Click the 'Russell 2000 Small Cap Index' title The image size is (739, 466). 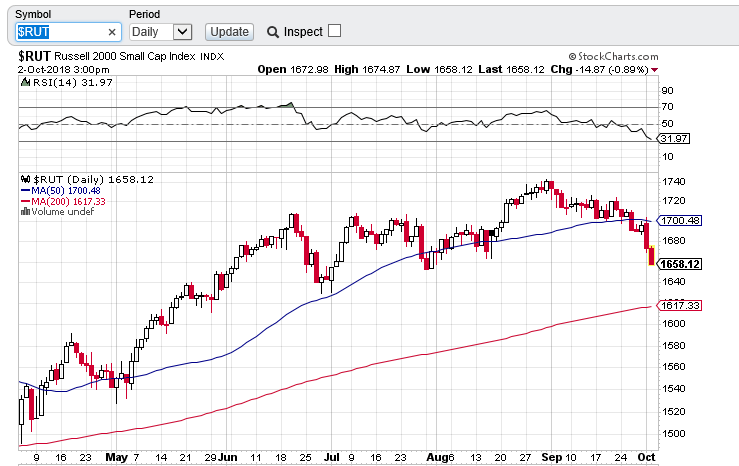[125, 57]
